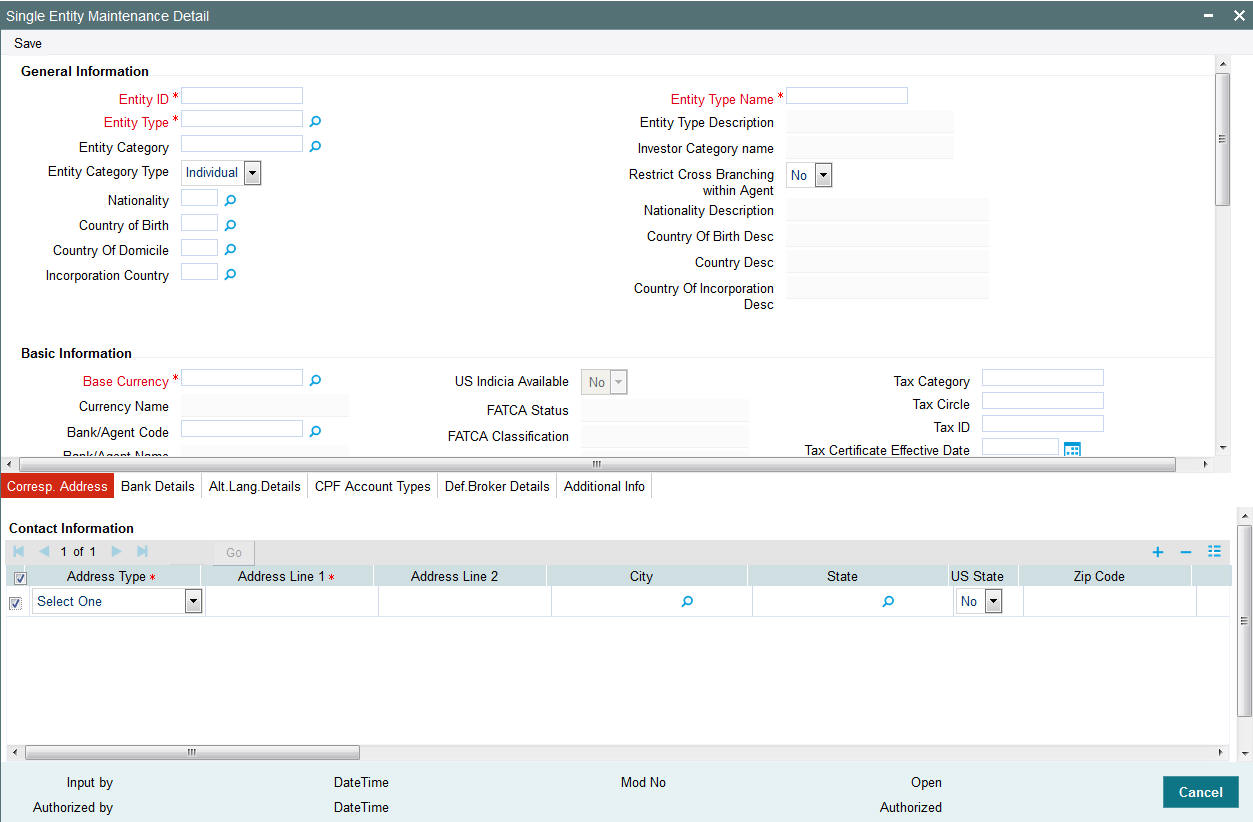
Task: Open Entity Type lookup search icon
Action: tap(315, 121)
